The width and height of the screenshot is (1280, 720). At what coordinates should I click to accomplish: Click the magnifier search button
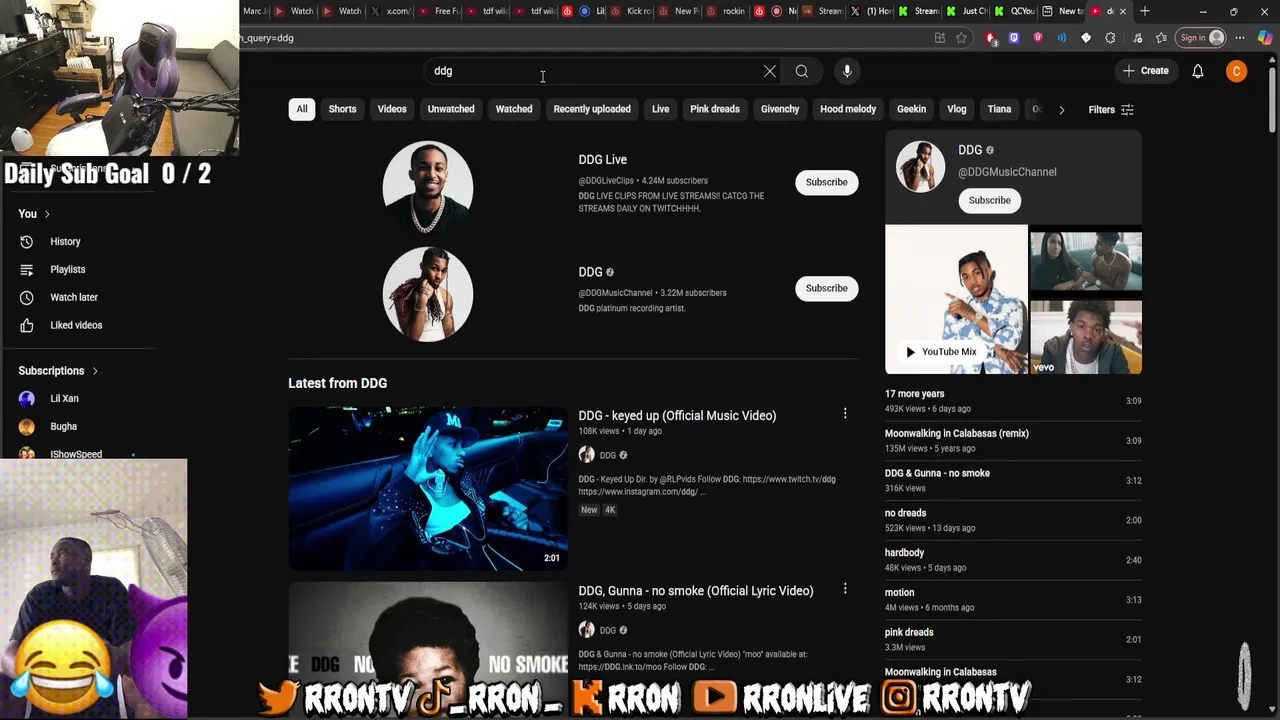[802, 71]
